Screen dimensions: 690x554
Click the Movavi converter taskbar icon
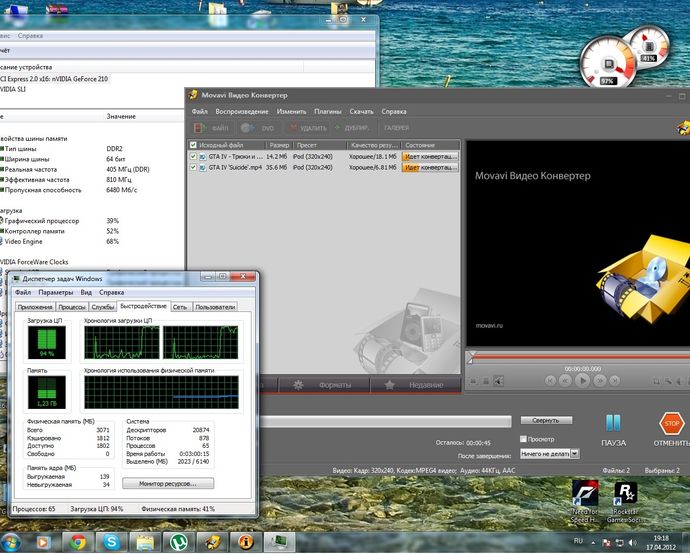[x=213, y=542]
